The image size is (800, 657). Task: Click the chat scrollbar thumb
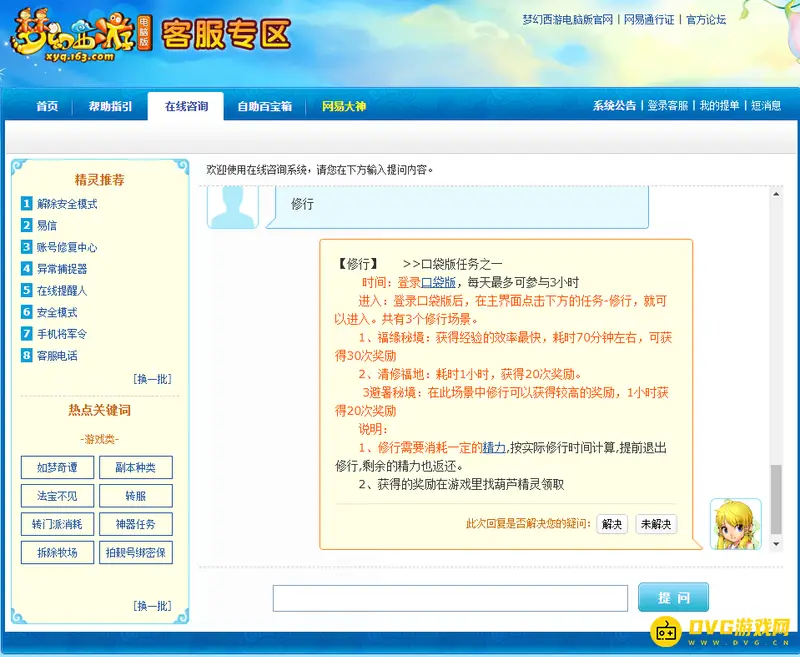click(x=776, y=499)
